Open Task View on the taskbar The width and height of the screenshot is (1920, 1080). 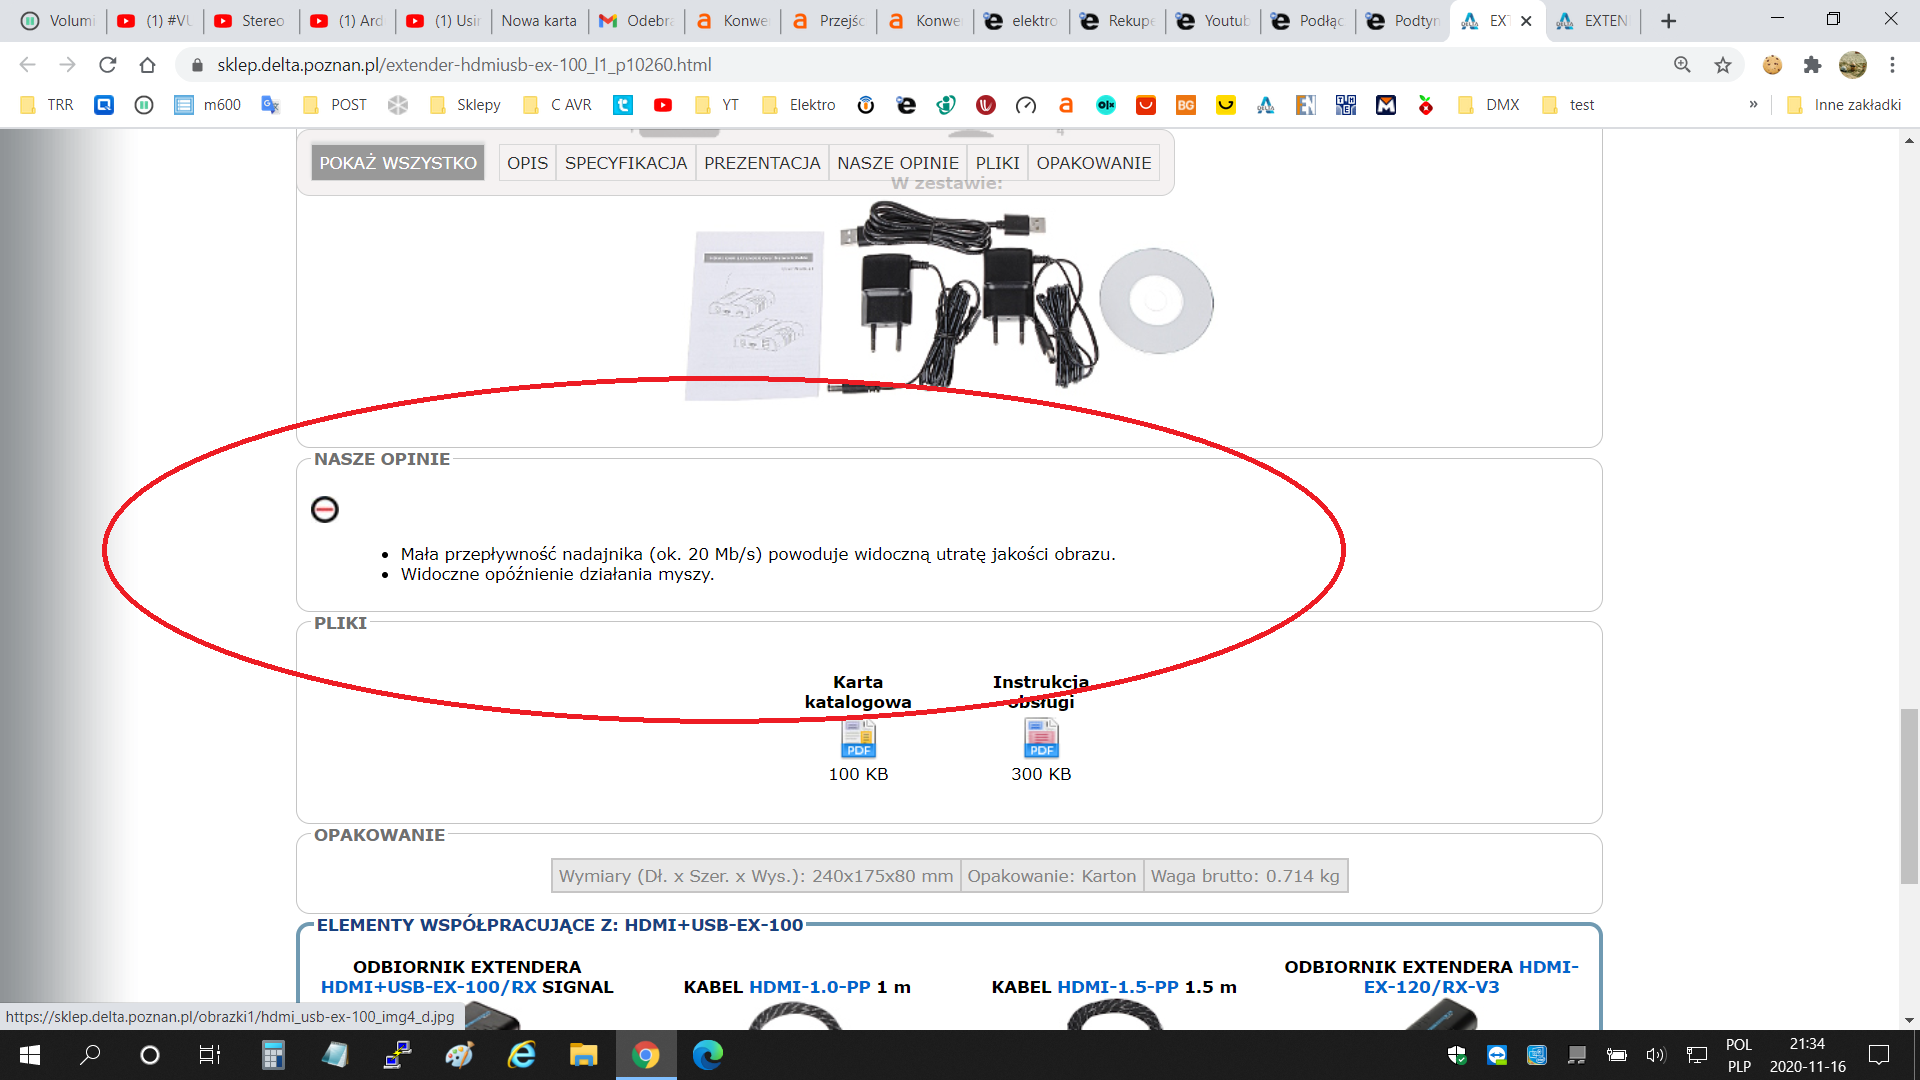click(209, 1055)
